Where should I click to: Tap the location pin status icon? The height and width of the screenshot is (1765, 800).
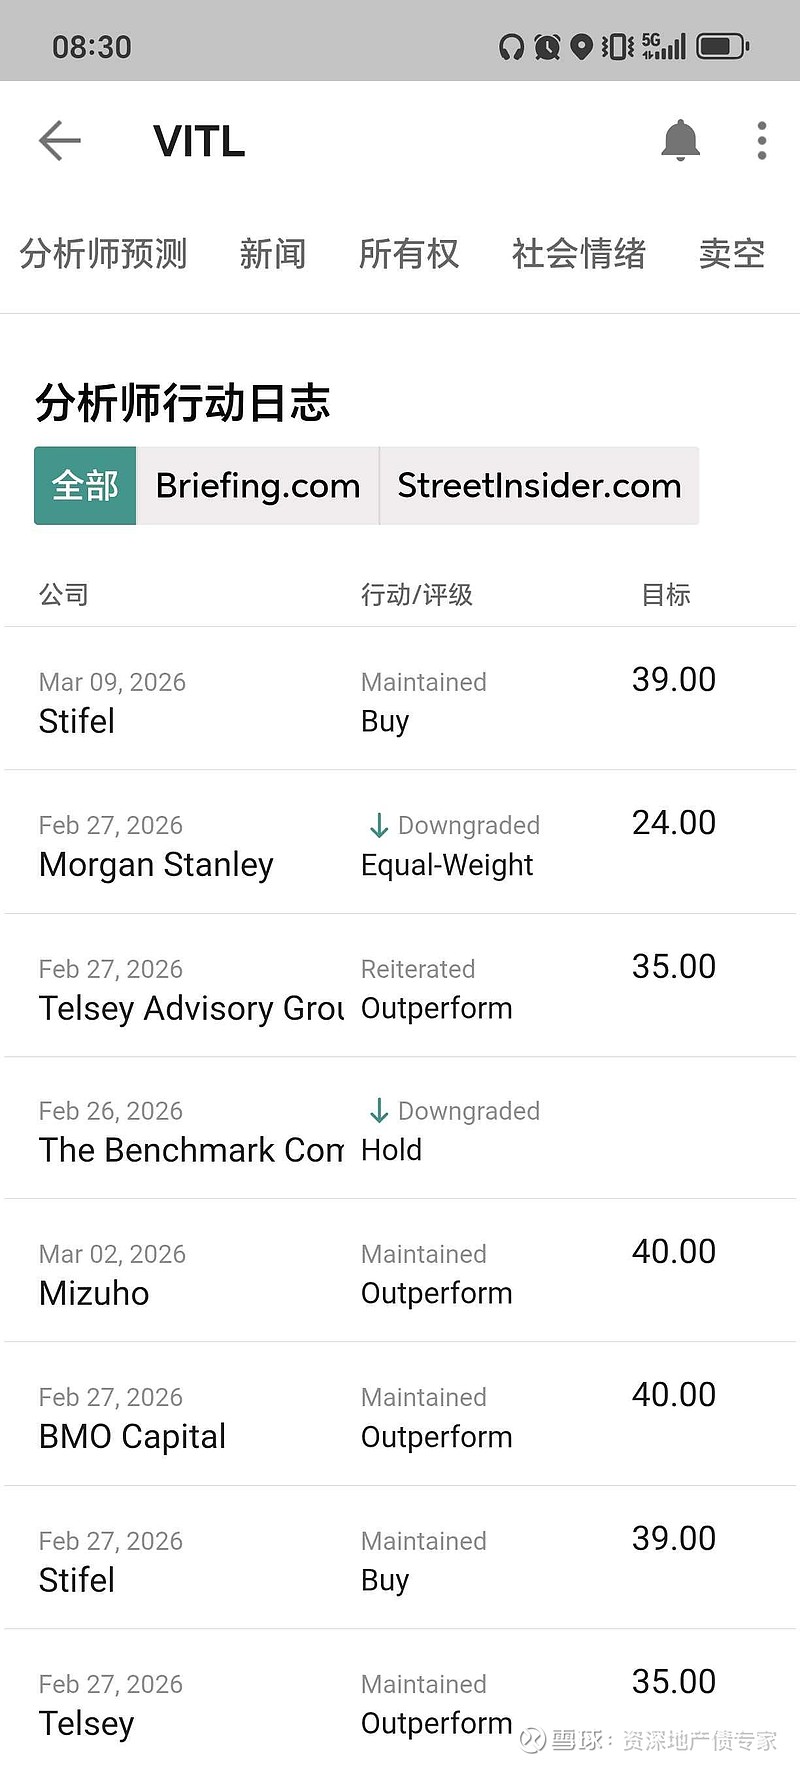click(581, 47)
